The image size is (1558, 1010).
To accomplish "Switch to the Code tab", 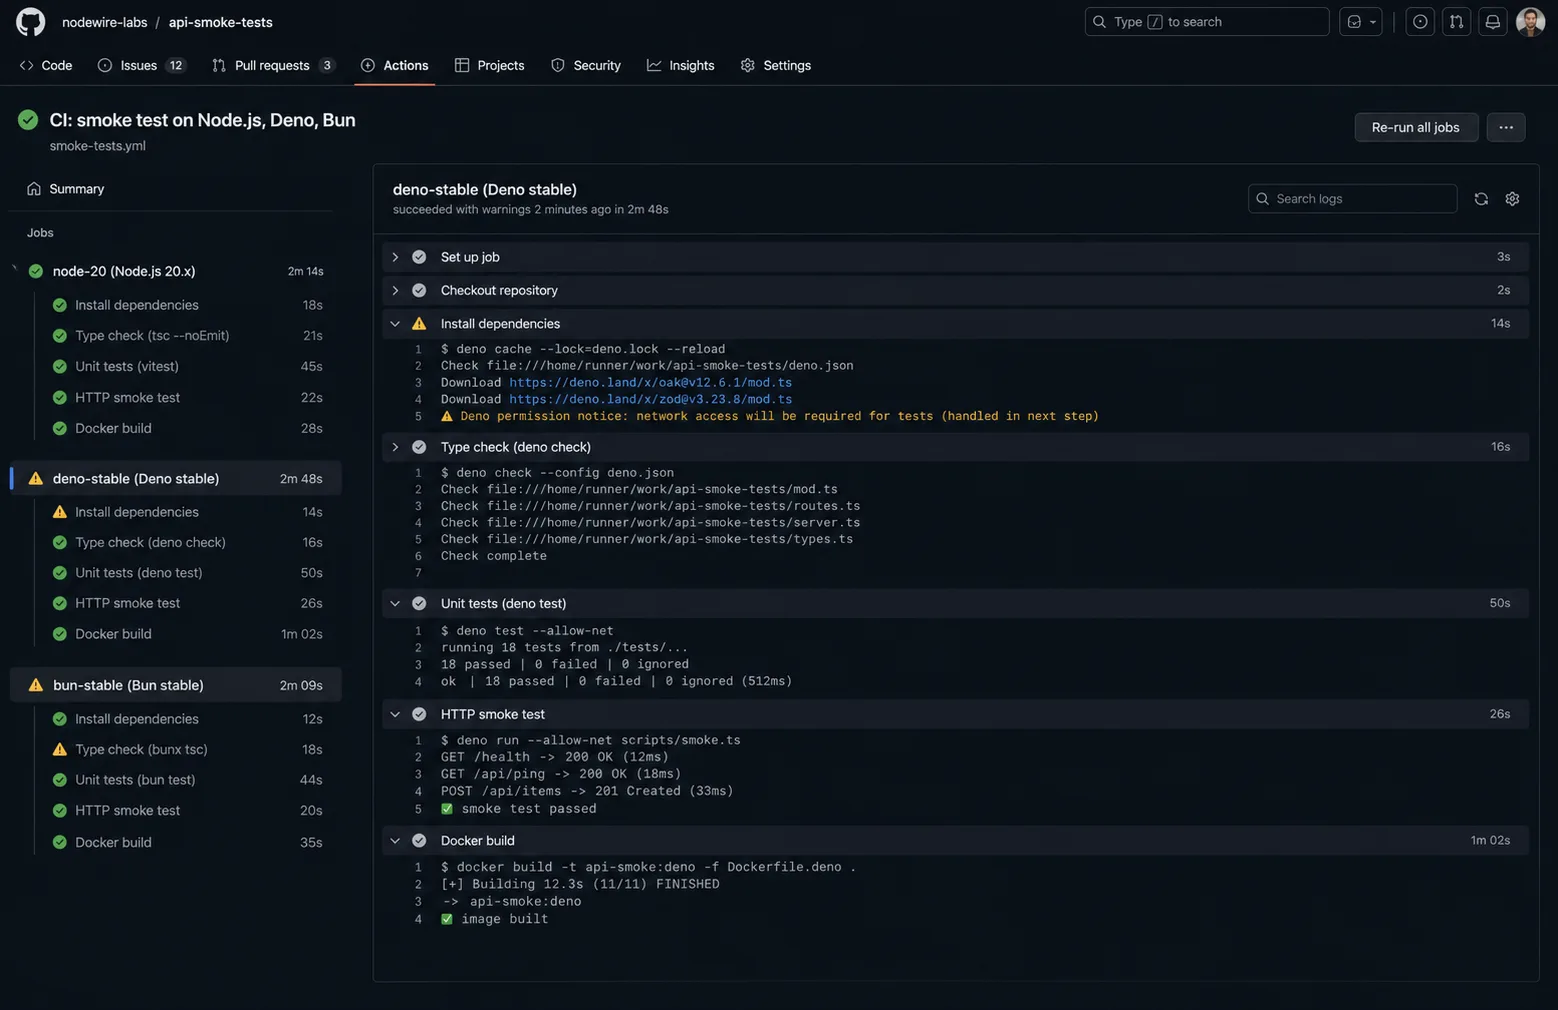I will 46,66.
